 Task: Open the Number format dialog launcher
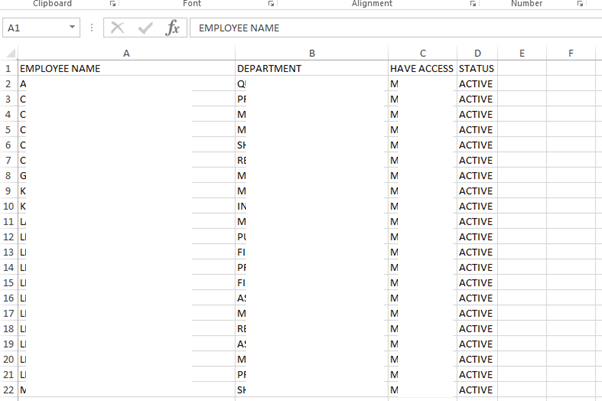point(580,4)
